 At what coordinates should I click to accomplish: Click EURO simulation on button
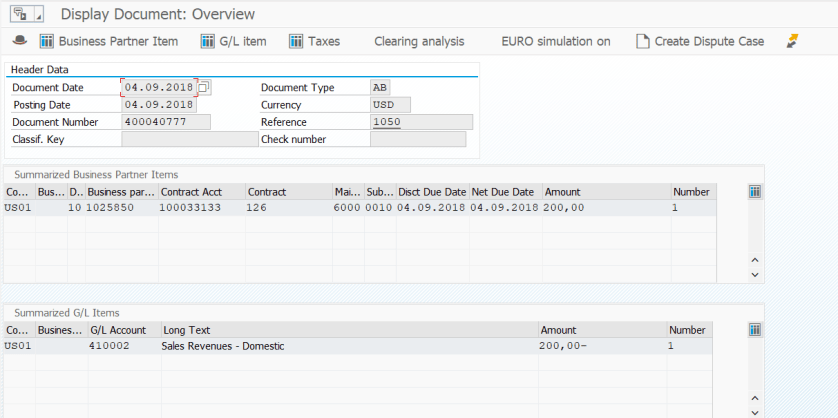click(555, 41)
